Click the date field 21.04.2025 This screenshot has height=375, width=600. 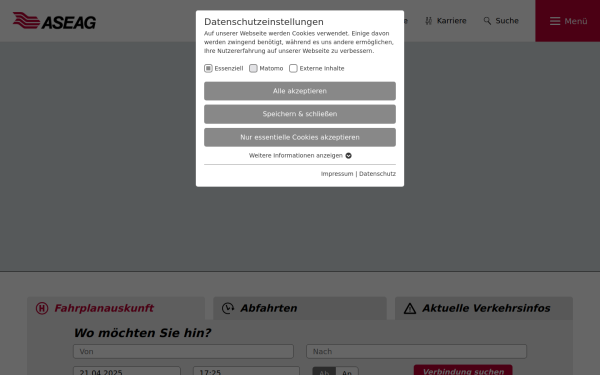click(x=127, y=371)
